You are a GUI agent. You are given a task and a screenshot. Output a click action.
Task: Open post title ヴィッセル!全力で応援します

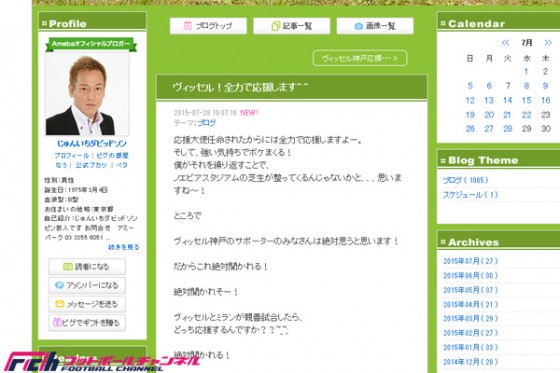point(240,88)
